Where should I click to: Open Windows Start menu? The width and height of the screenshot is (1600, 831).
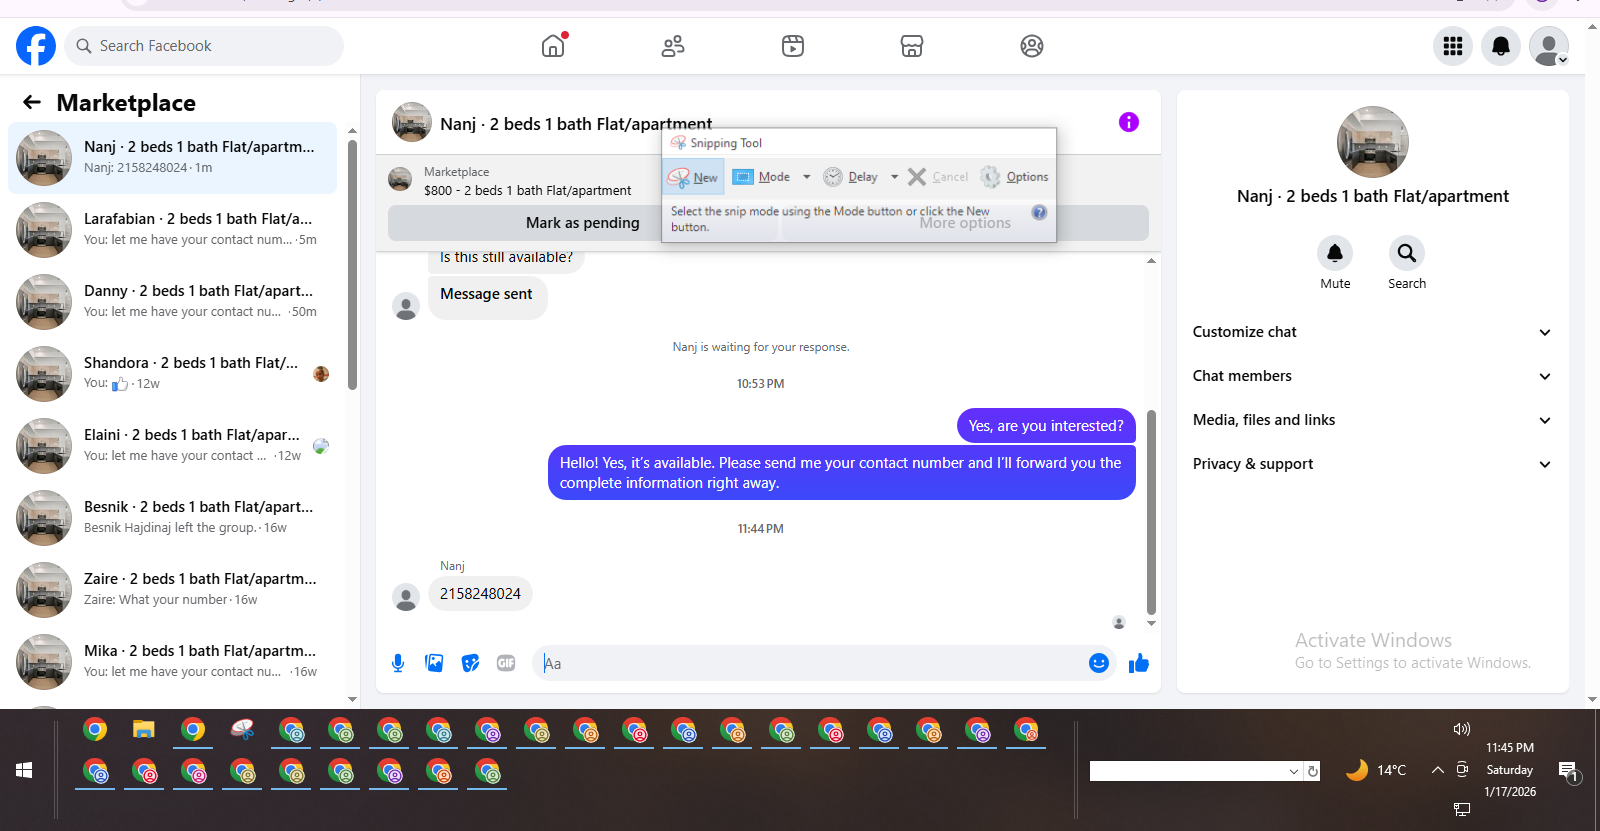tap(24, 770)
